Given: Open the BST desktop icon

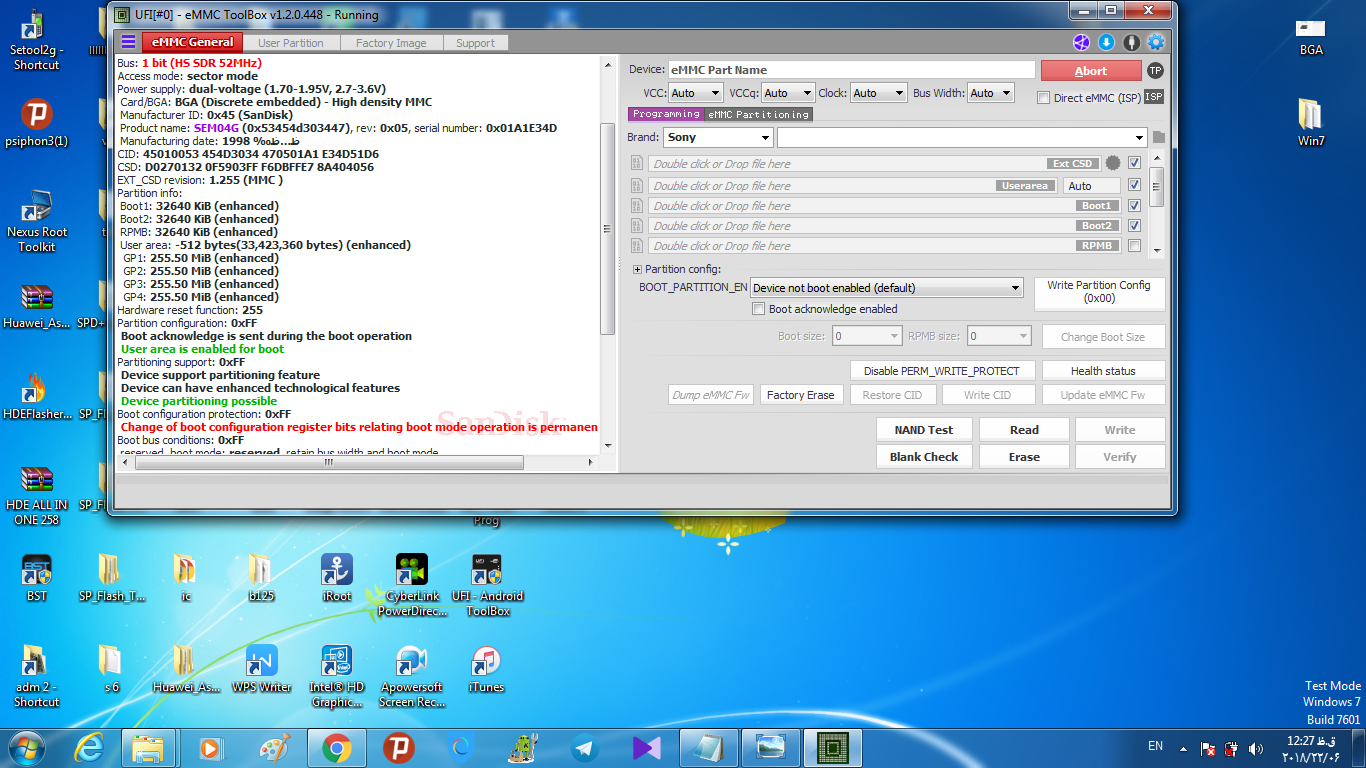Looking at the screenshot, I should click(37, 578).
